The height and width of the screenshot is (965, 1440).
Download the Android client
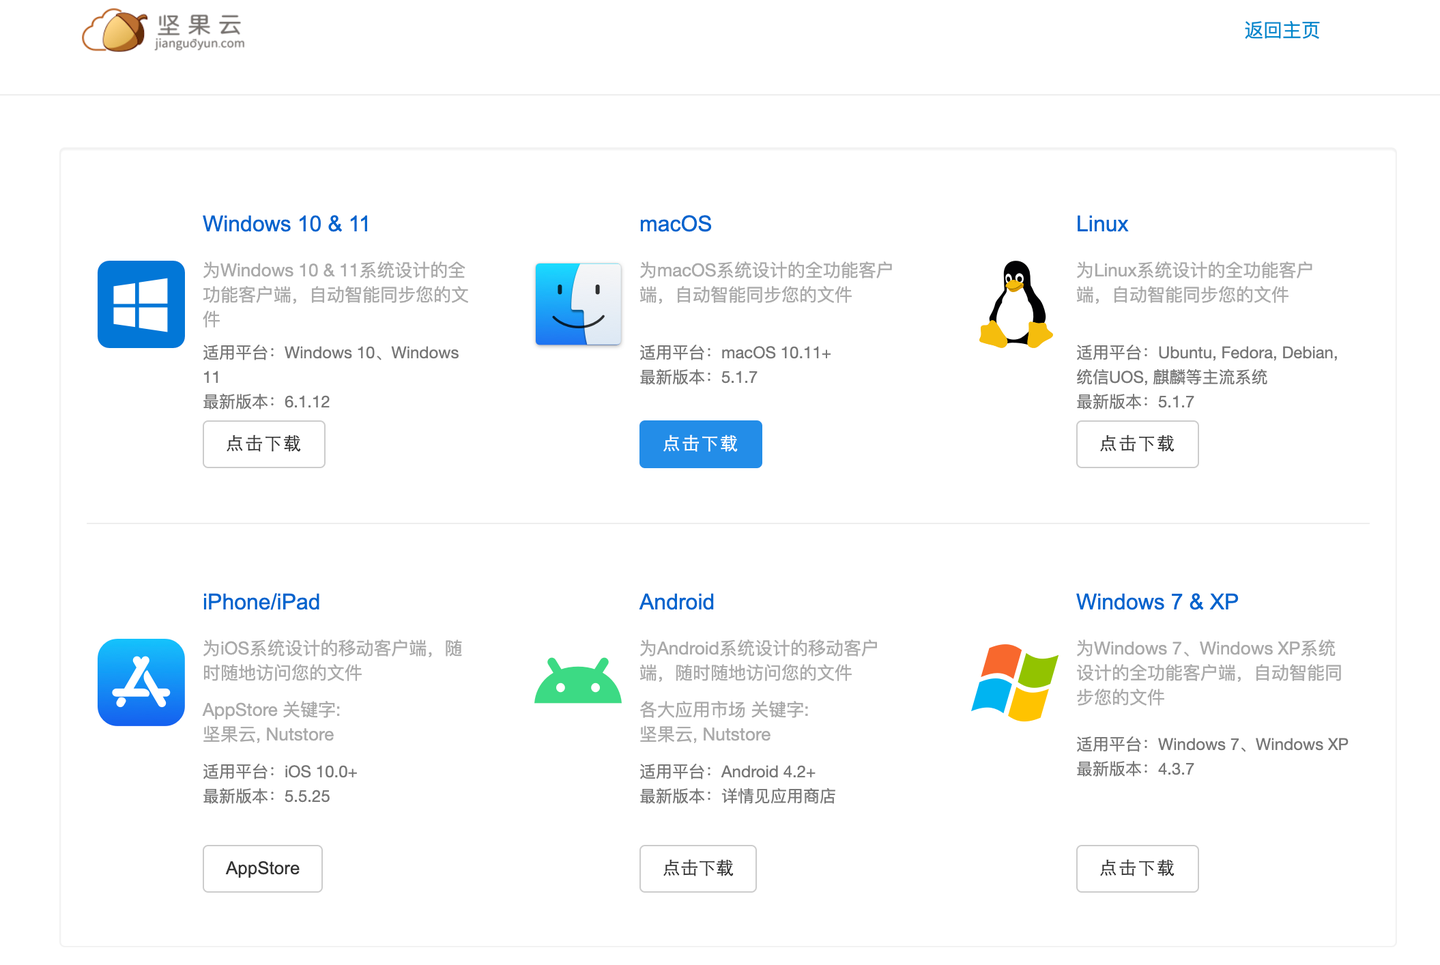click(x=698, y=868)
